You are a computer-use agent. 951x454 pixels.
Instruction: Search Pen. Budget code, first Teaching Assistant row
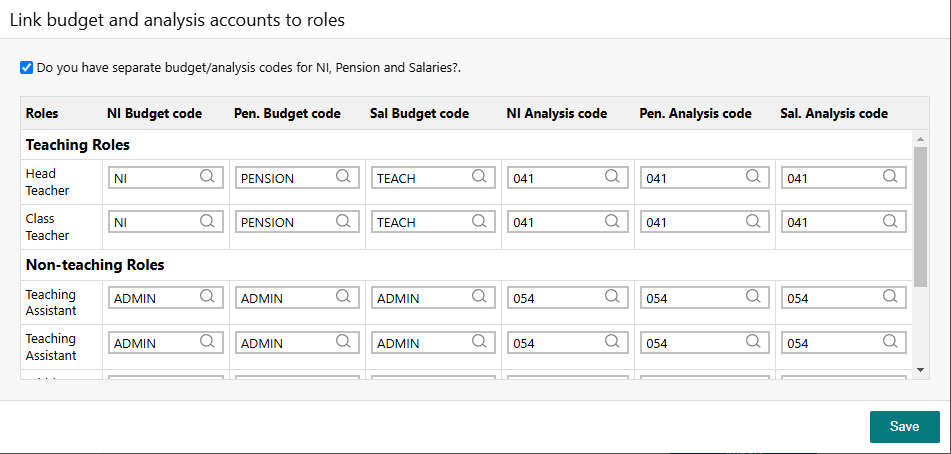[343, 296]
